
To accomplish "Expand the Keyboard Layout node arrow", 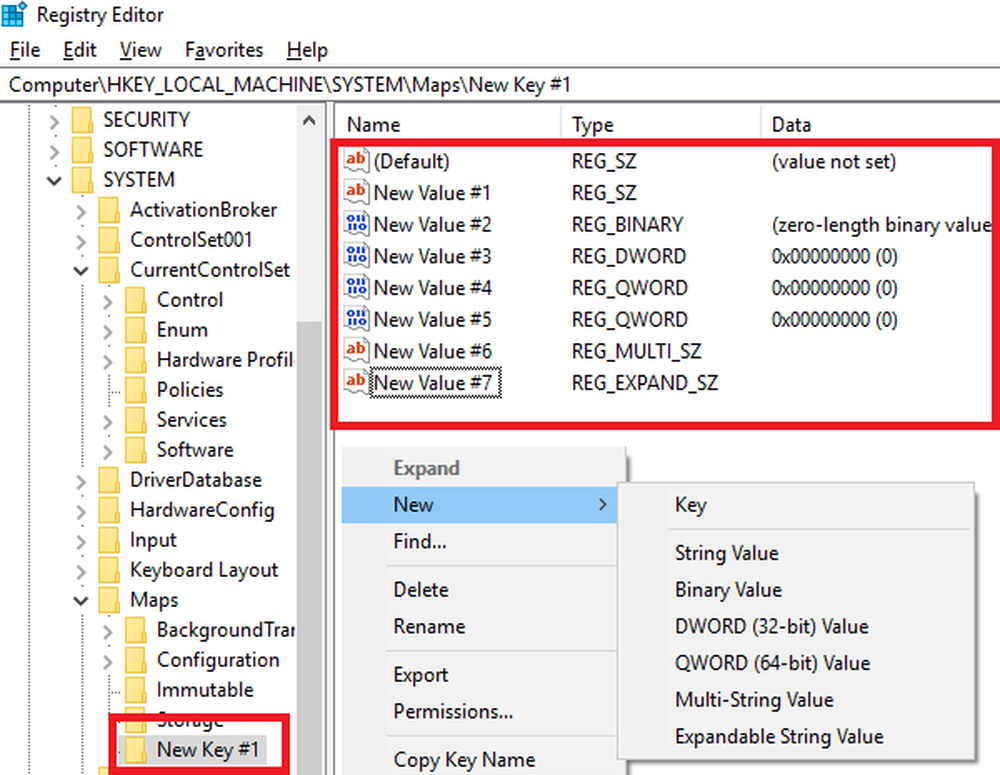I will tap(81, 570).
